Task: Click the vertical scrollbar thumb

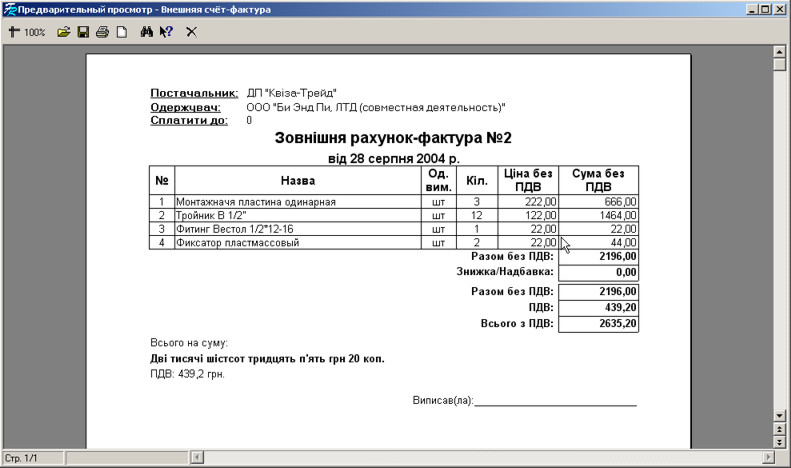Action: pyautogui.click(x=780, y=65)
